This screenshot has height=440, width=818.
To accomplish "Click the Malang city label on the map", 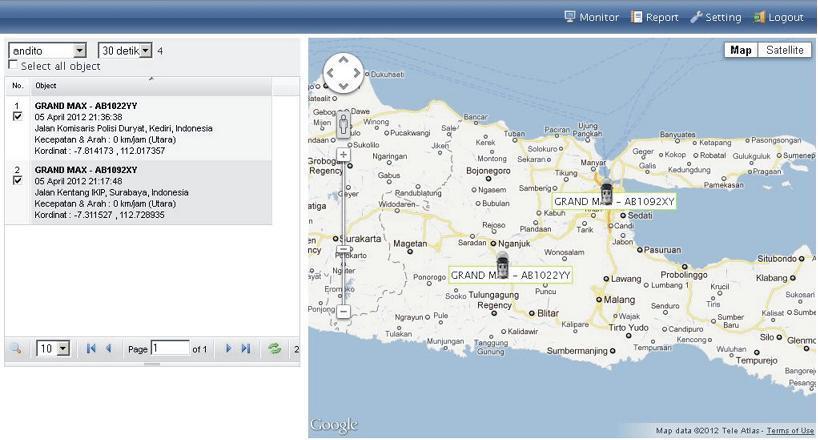I will click(x=619, y=300).
